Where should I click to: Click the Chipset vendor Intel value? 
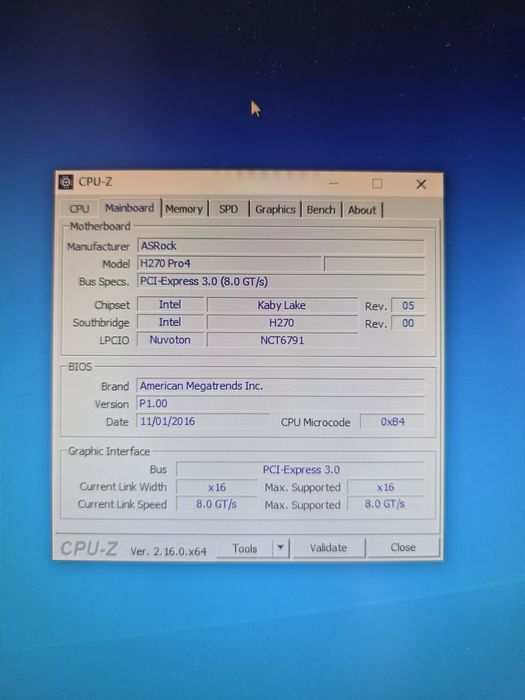(170, 304)
